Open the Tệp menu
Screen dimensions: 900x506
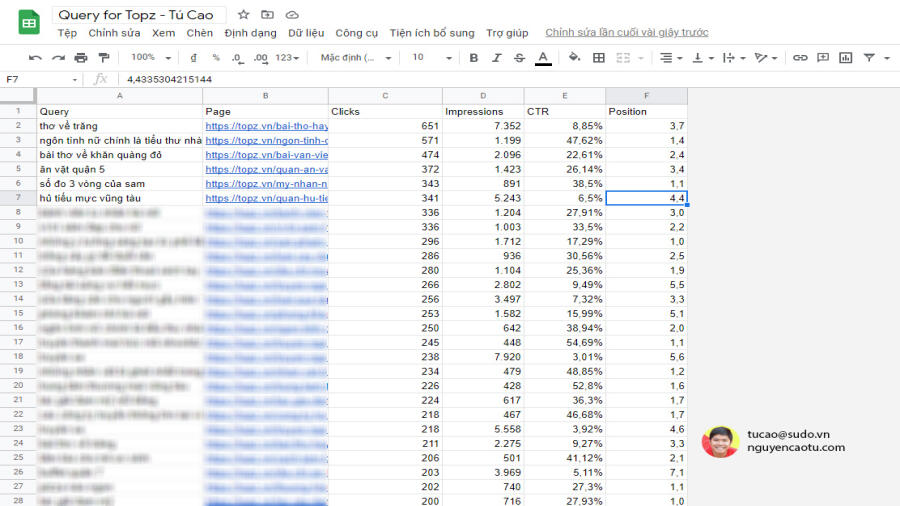[67, 33]
